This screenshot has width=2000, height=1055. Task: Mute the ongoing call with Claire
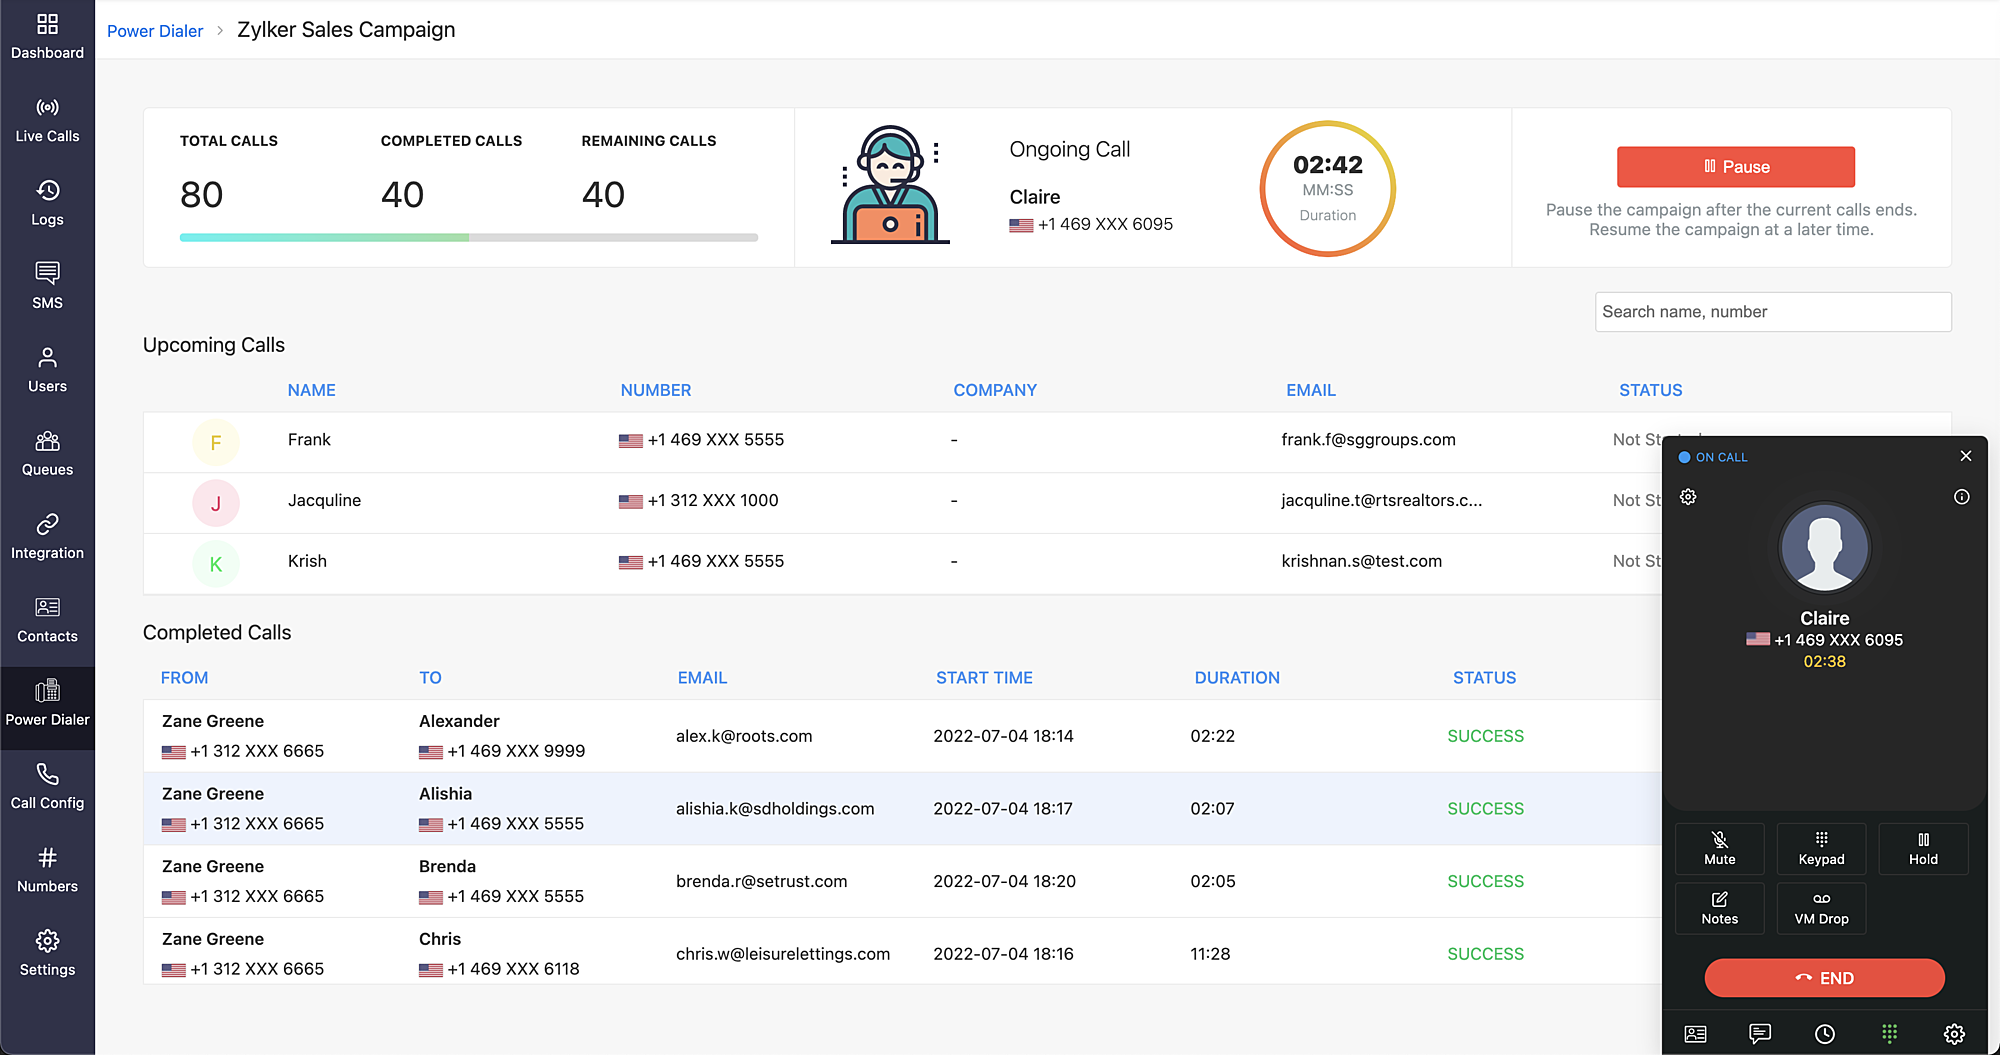click(x=1719, y=848)
